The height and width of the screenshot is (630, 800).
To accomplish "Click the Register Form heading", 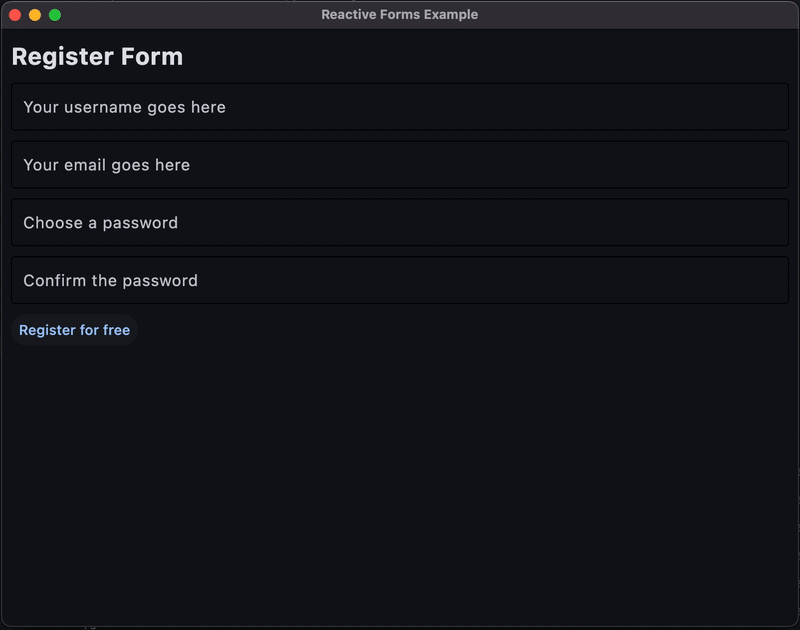I will point(97,57).
